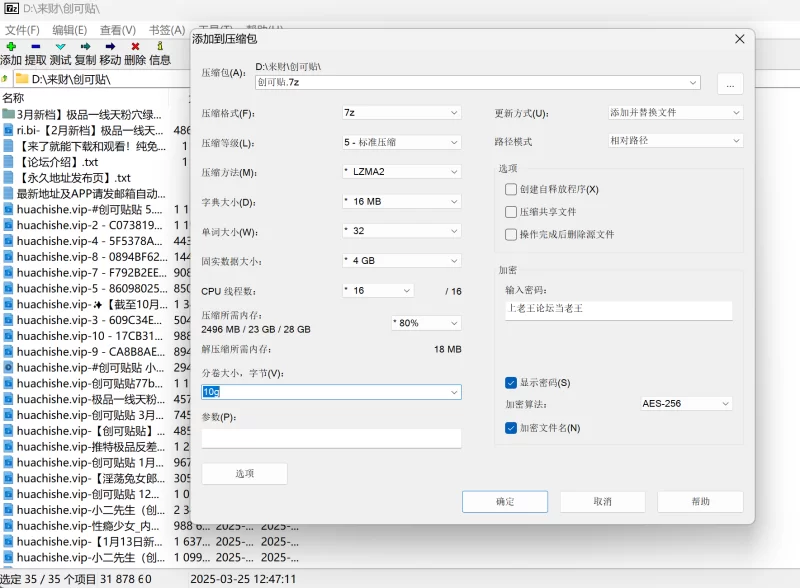Open the AES-256 encryption method dropdown
The height and width of the screenshot is (588, 800).
pos(686,404)
